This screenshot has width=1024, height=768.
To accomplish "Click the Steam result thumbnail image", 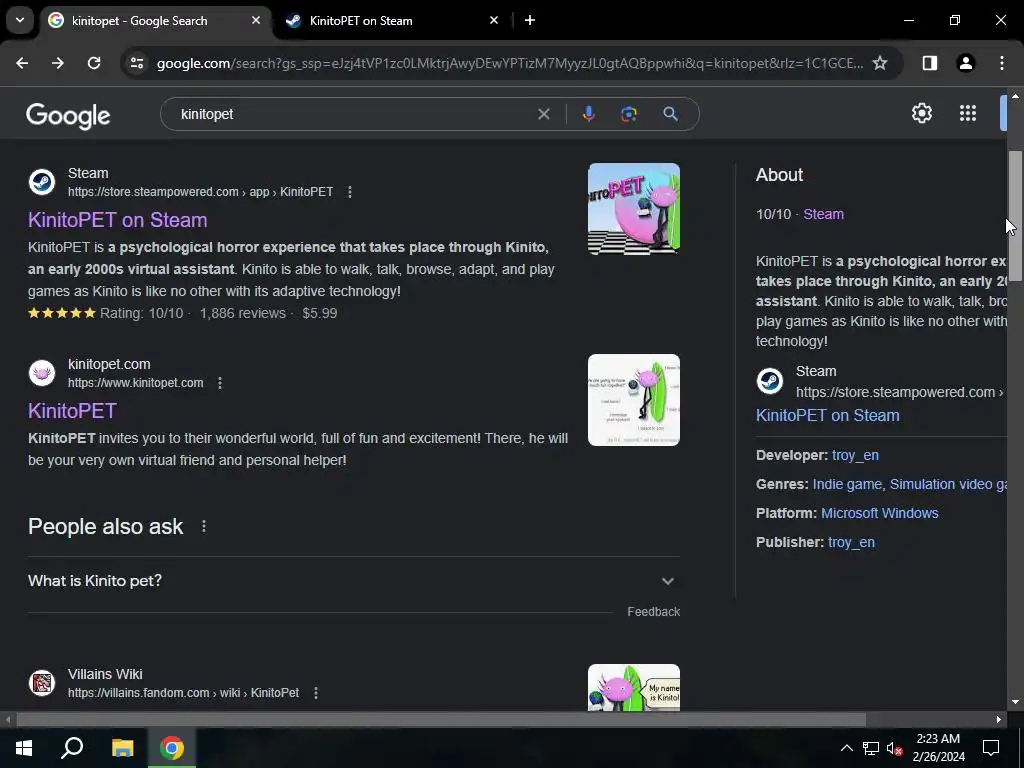I will click(633, 209).
